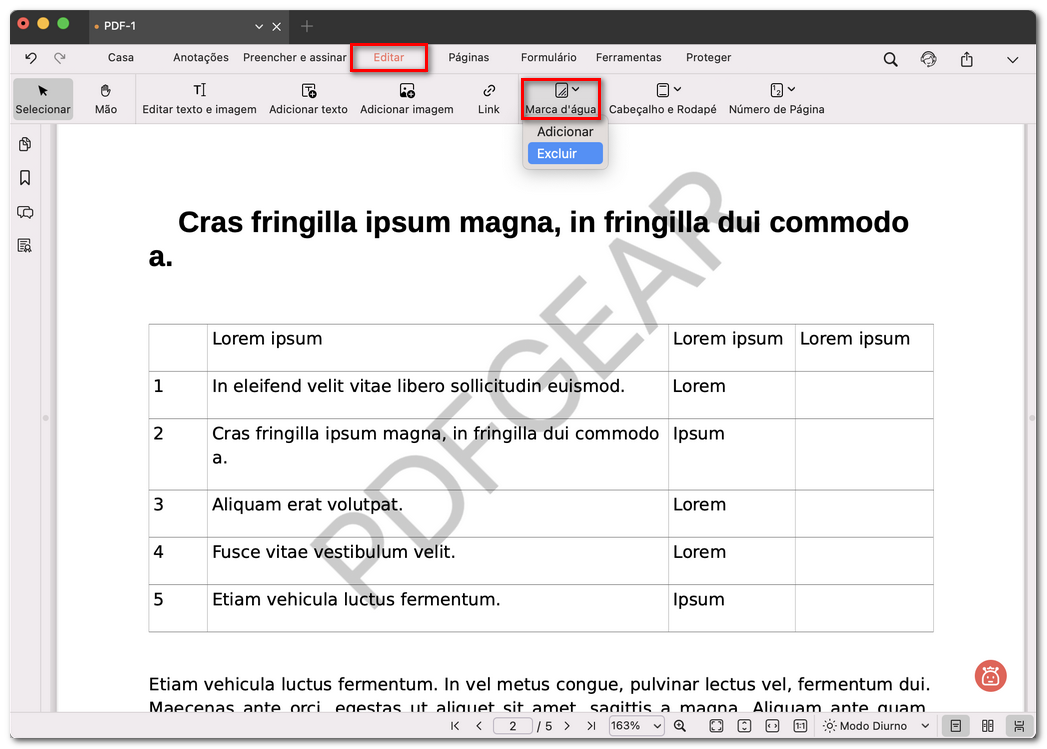
Task: Open the bookmarks panel in left sidebar
Action: pyautogui.click(x=25, y=178)
